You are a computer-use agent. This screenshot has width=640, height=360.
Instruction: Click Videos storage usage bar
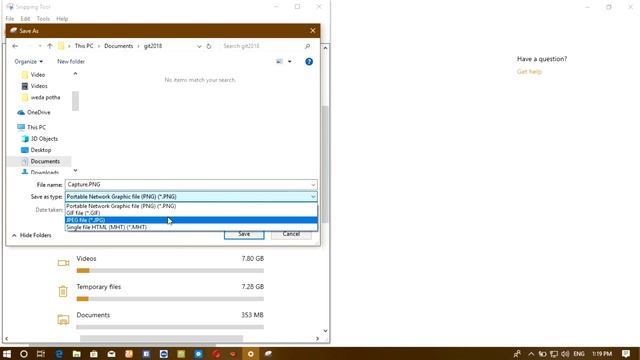tap(170, 271)
